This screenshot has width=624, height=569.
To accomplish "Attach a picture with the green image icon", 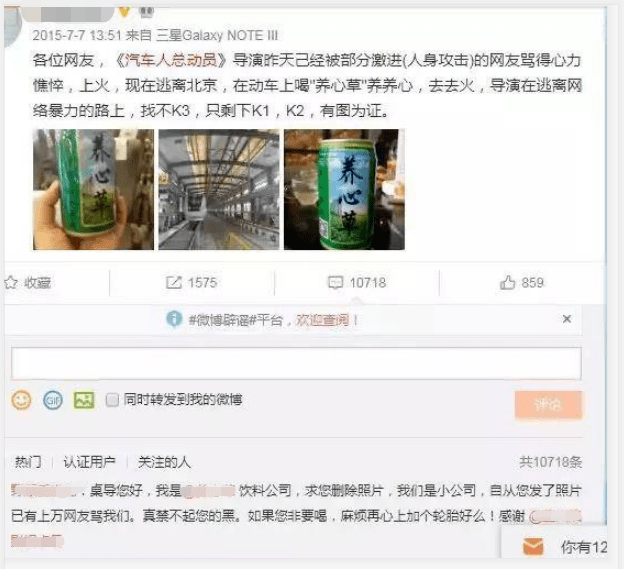I will click(84, 400).
